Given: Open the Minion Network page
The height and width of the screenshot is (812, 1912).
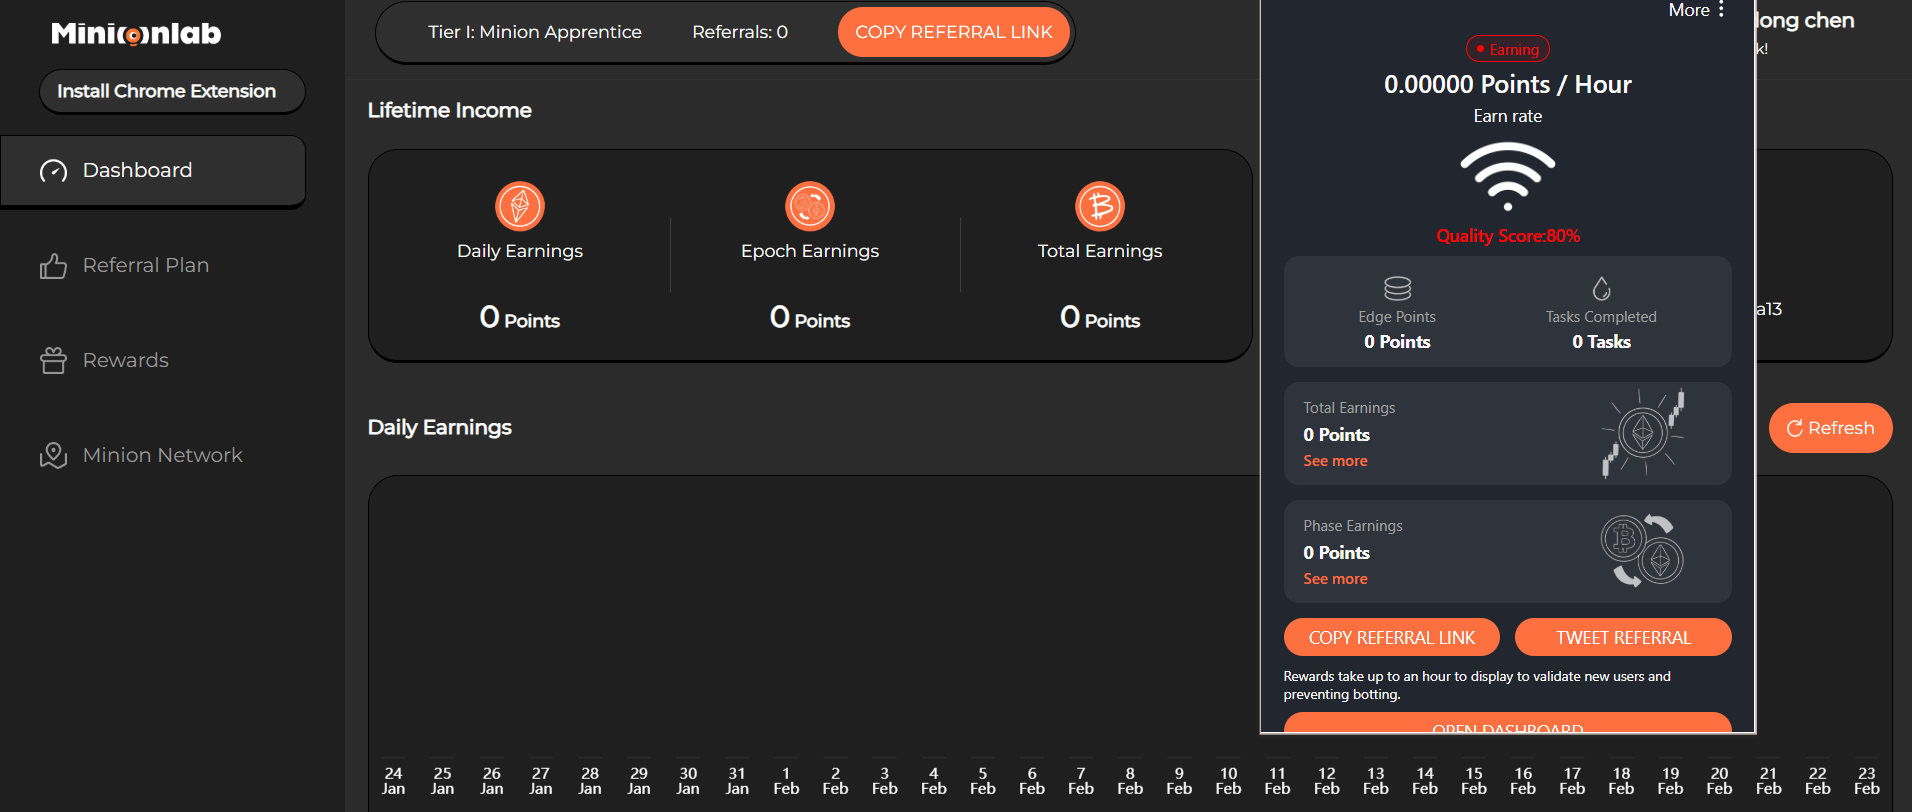Looking at the screenshot, I should (163, 455).
